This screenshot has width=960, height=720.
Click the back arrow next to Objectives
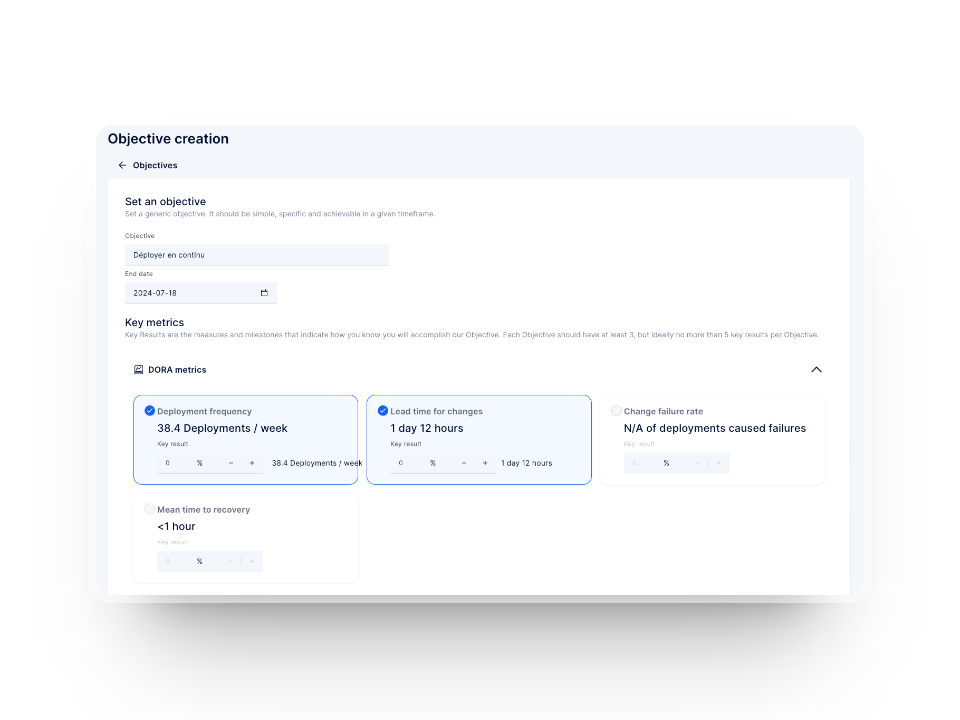122,165
